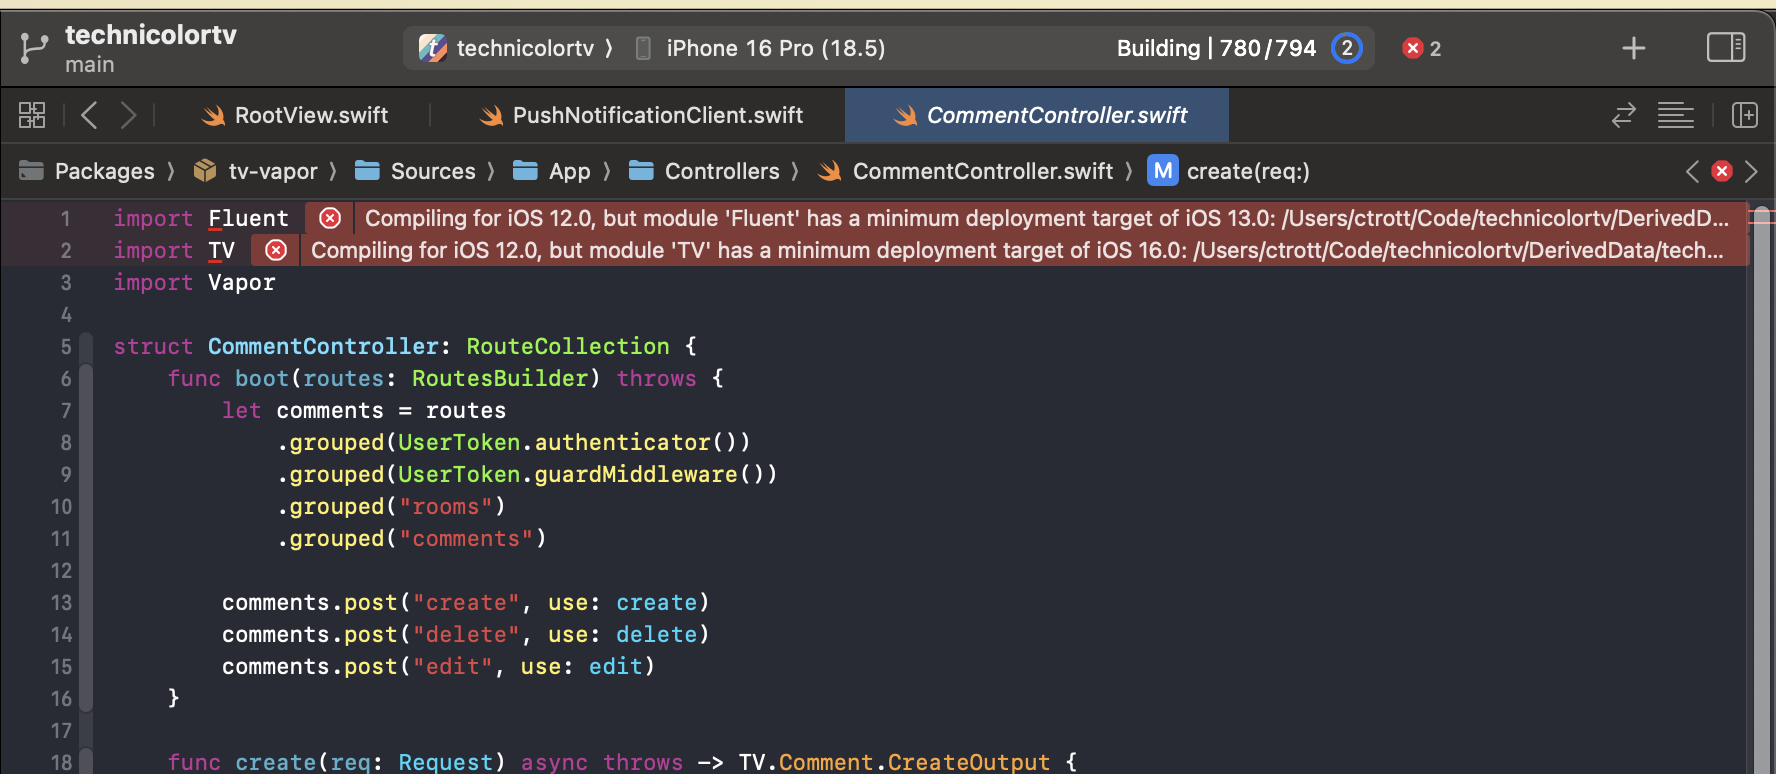Open App folder breadcrumb

tap(552, 171)
